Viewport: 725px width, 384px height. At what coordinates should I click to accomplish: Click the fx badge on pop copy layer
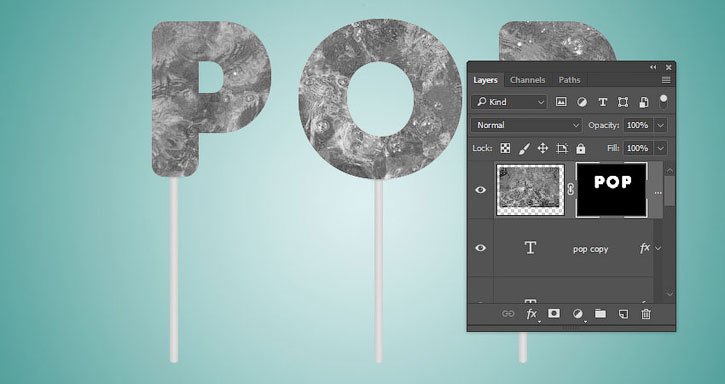tap(645, 248)
